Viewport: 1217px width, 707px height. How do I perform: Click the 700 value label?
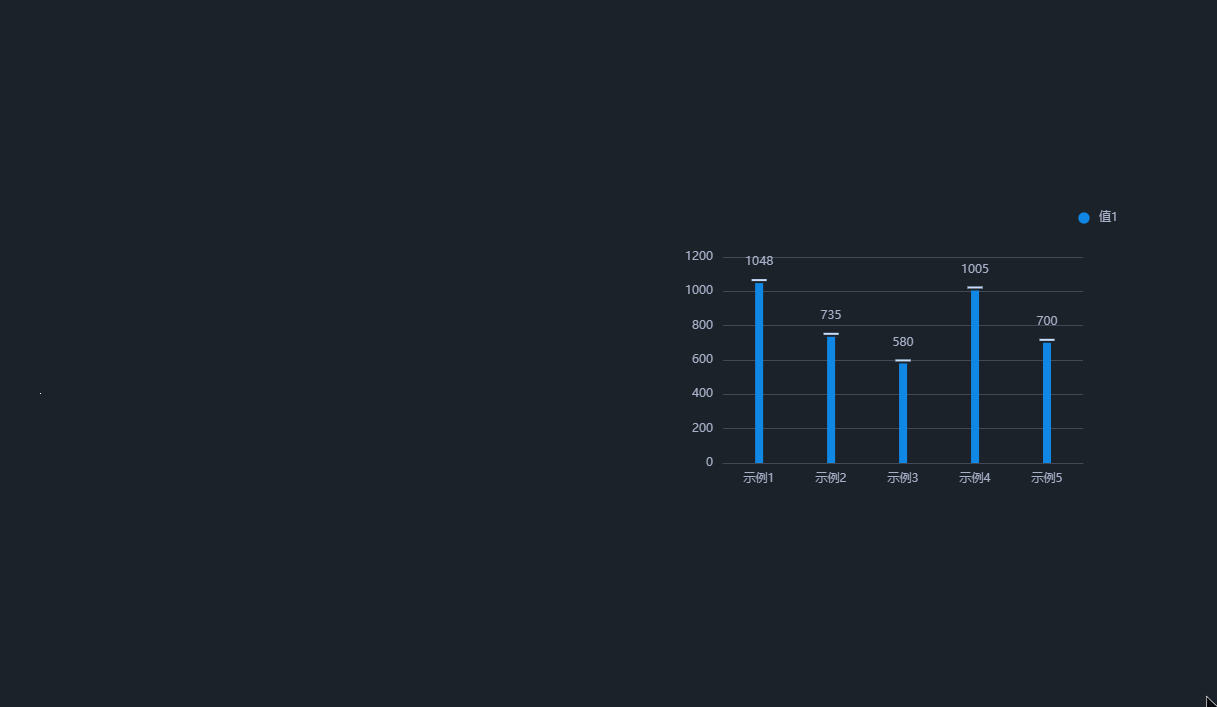tap(1047, 321)
